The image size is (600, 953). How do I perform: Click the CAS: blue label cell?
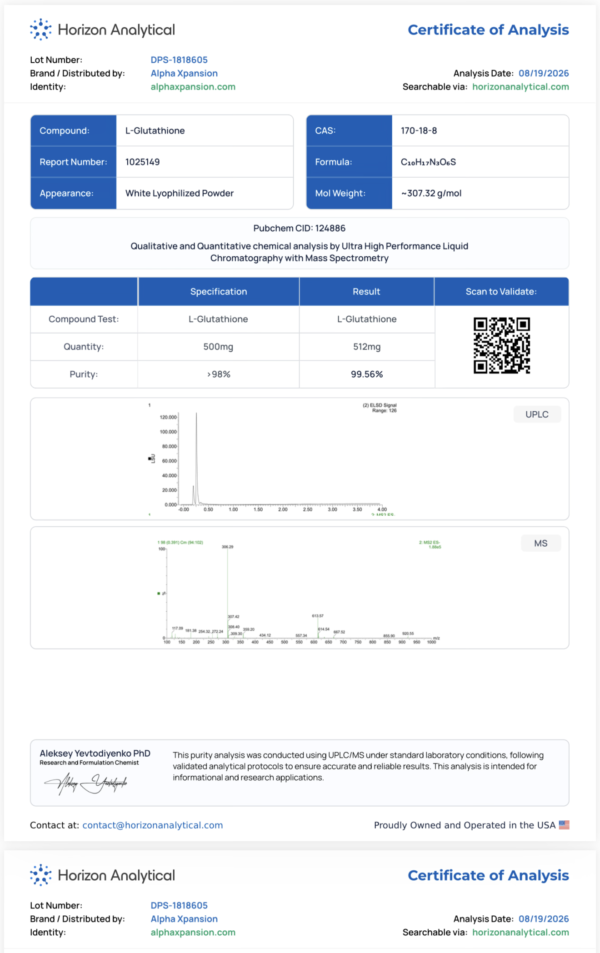click(x=350, y=131)
